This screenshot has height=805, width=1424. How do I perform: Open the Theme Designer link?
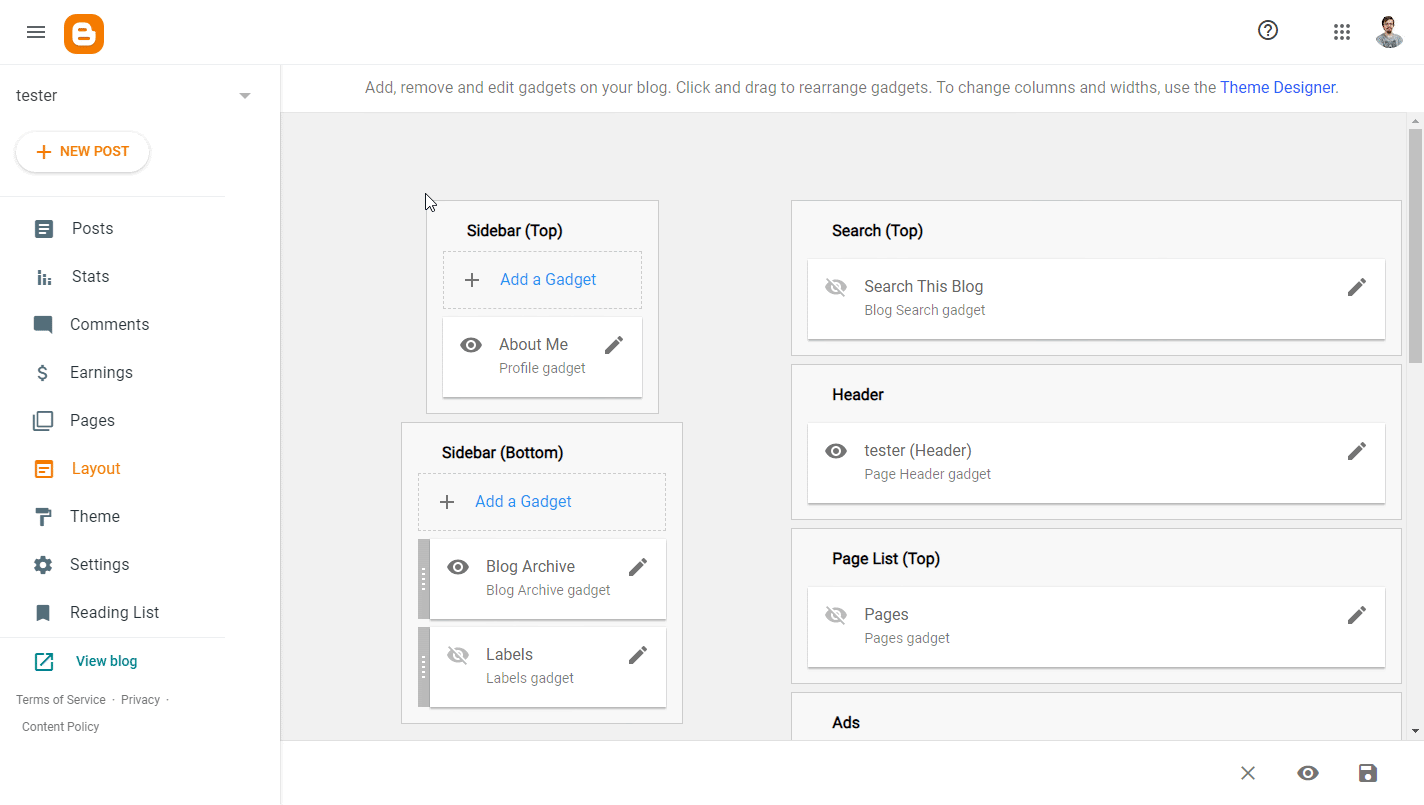coord(1277,87)
